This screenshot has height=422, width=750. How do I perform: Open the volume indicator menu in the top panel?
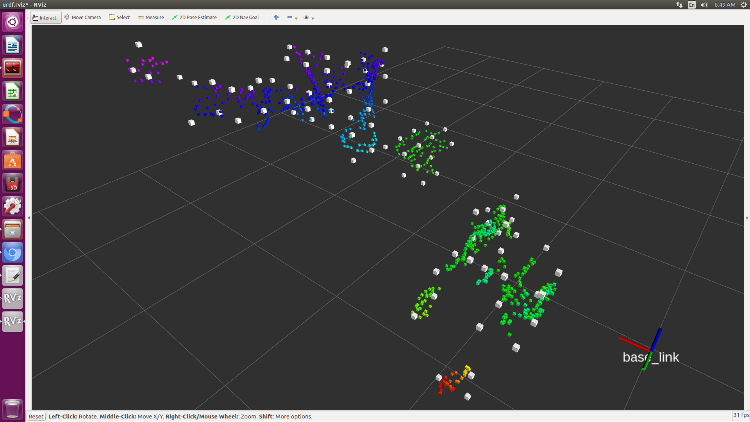click(706, 5)
